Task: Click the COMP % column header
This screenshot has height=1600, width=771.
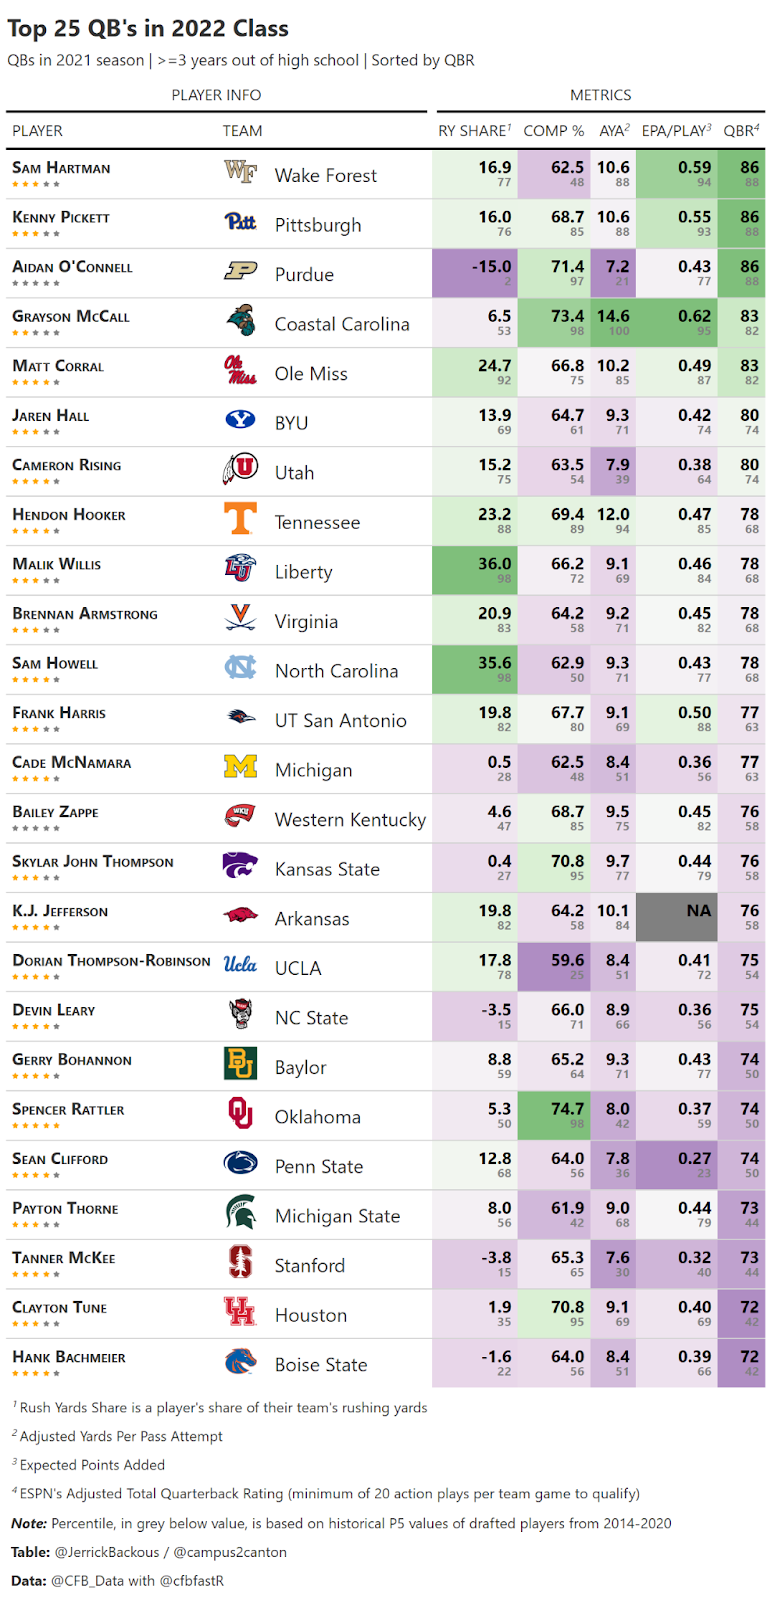Action: 554,131
